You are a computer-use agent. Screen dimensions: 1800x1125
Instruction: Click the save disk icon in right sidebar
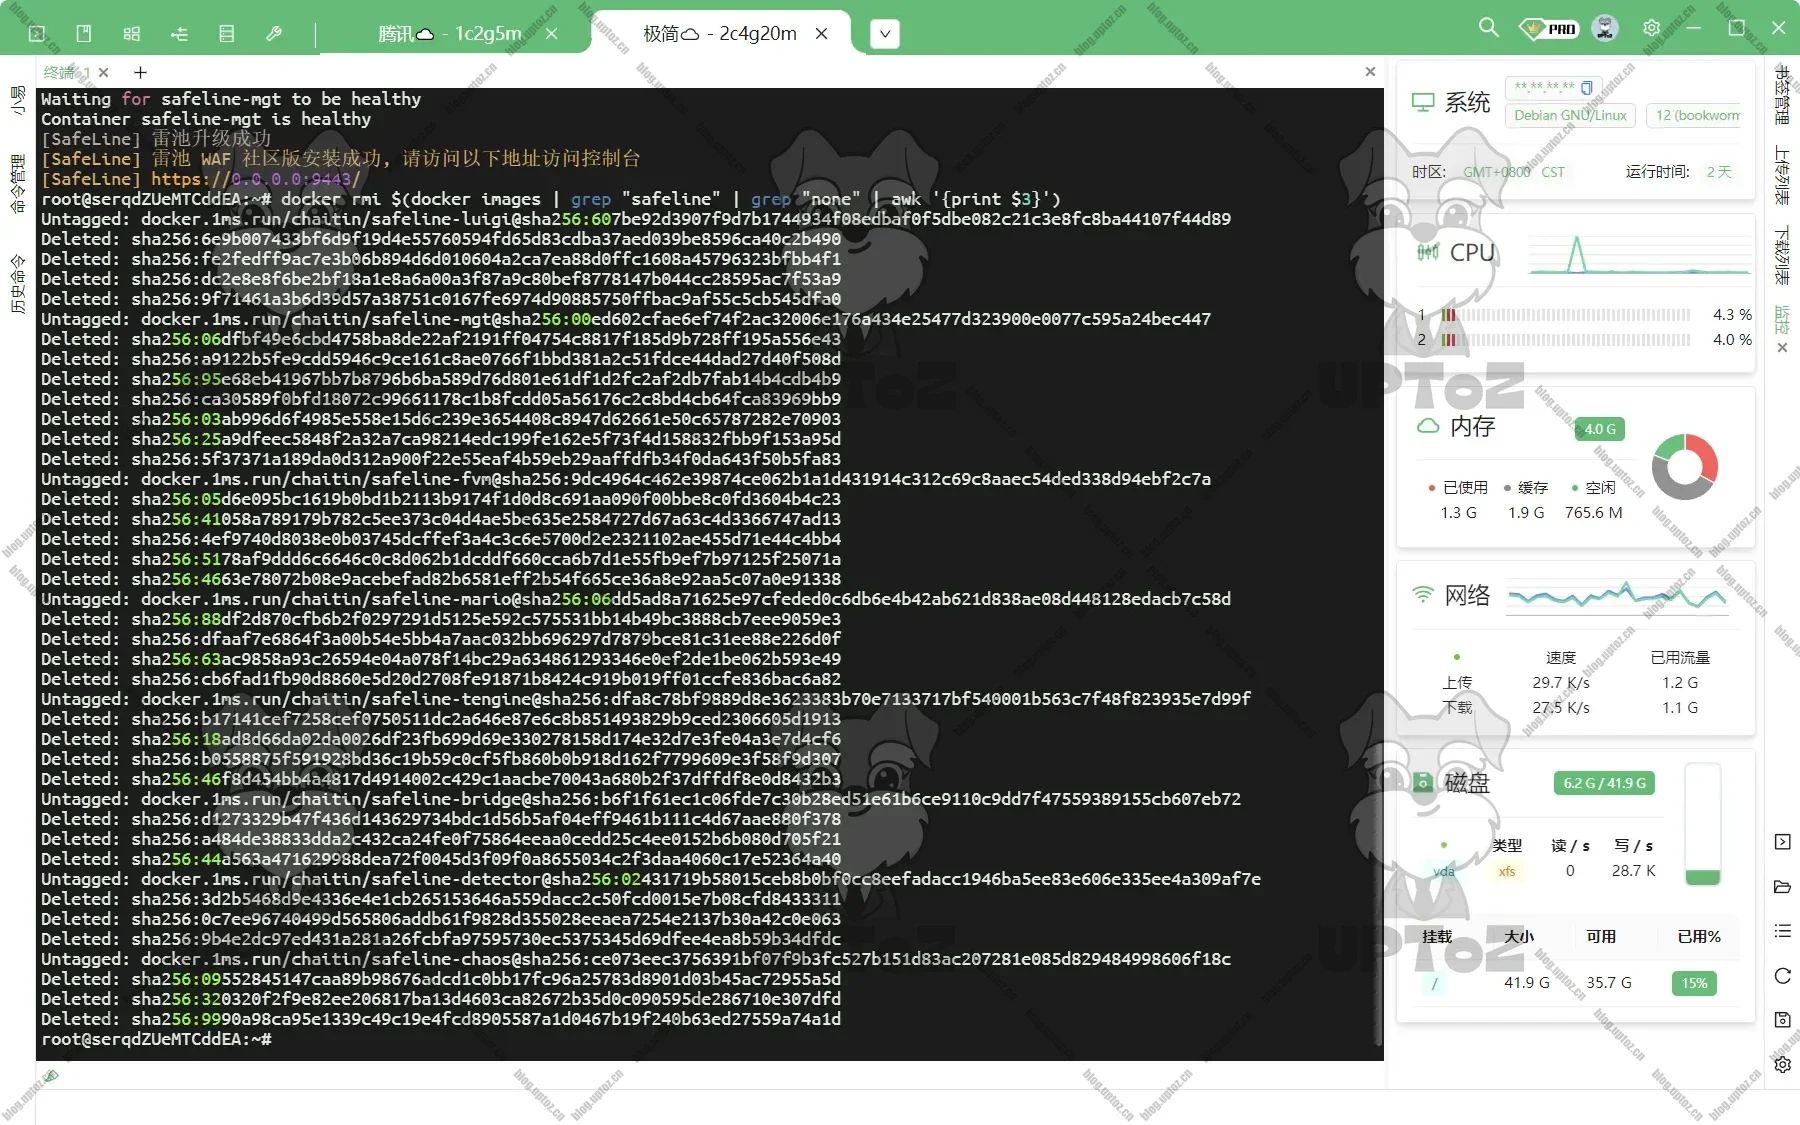tap(1782, 1020)
